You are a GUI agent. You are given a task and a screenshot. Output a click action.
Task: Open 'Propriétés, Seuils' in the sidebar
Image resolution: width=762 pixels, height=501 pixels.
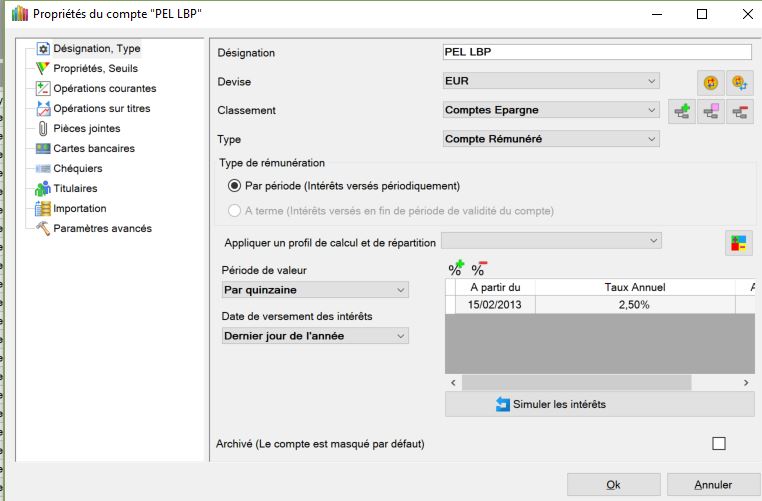pyautogui.click(x=95, y=68)
